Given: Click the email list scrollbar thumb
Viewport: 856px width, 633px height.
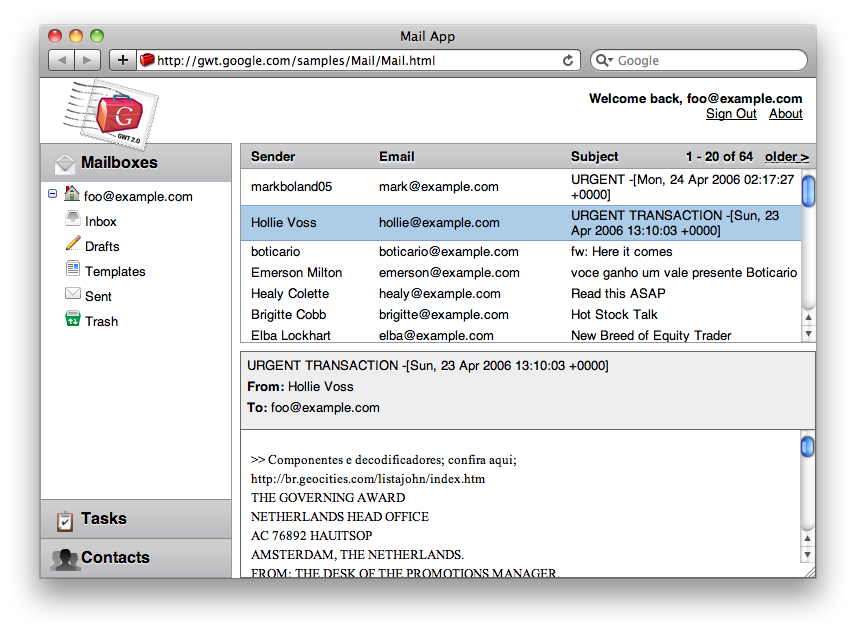Looking at the screenshot, I should point(808,190).
